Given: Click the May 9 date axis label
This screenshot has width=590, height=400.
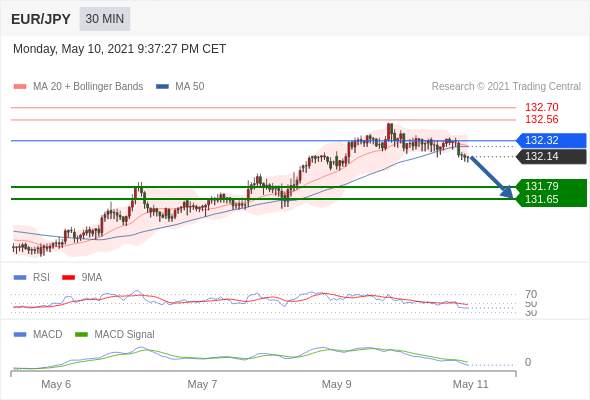Looking at the screenshot, I should [336, 384].
